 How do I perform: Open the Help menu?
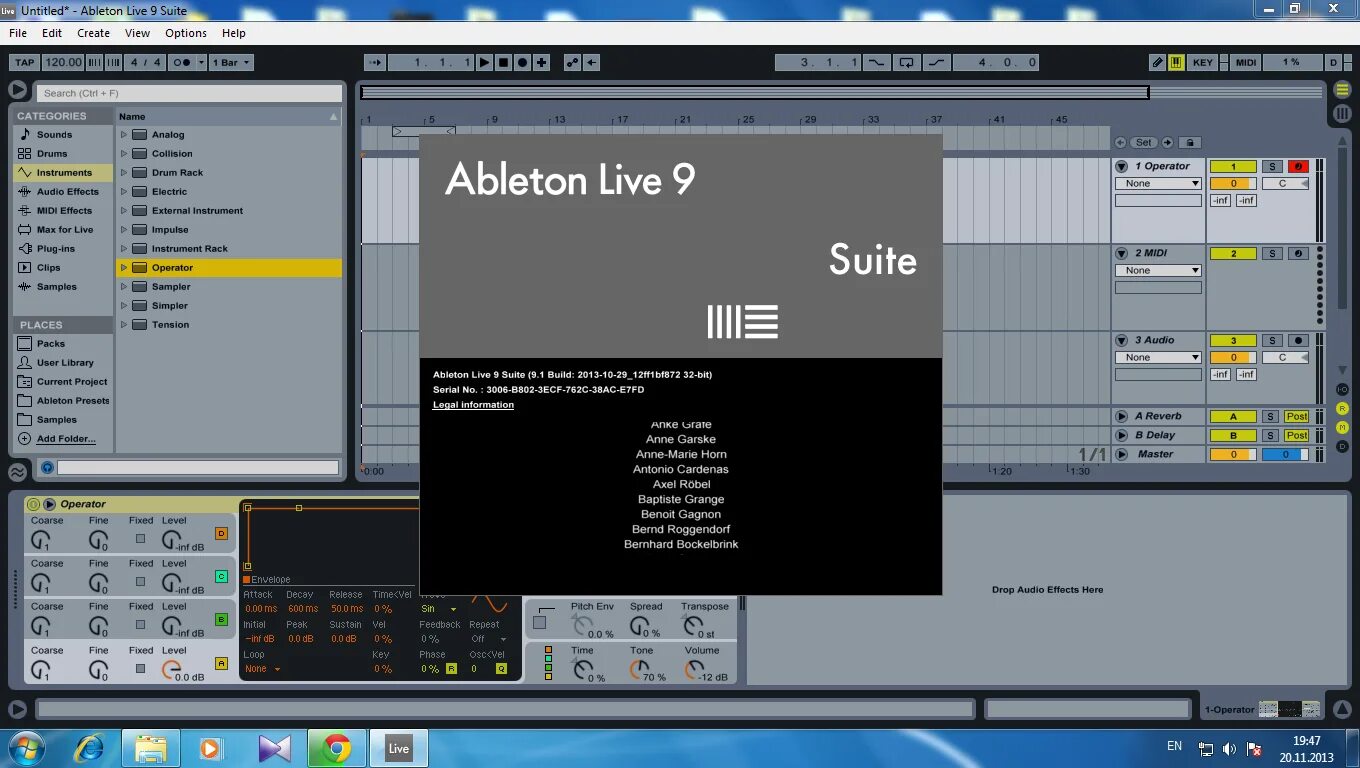point(233,33)
